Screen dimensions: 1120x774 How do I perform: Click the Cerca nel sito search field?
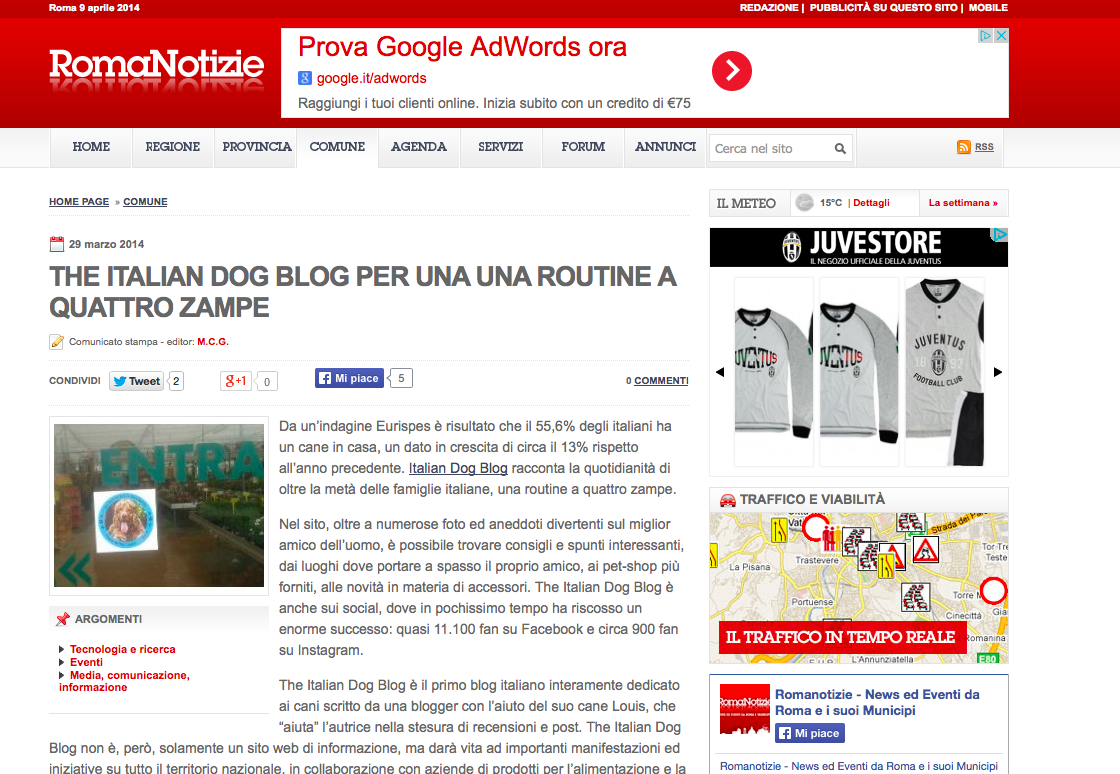pos(771,149)
